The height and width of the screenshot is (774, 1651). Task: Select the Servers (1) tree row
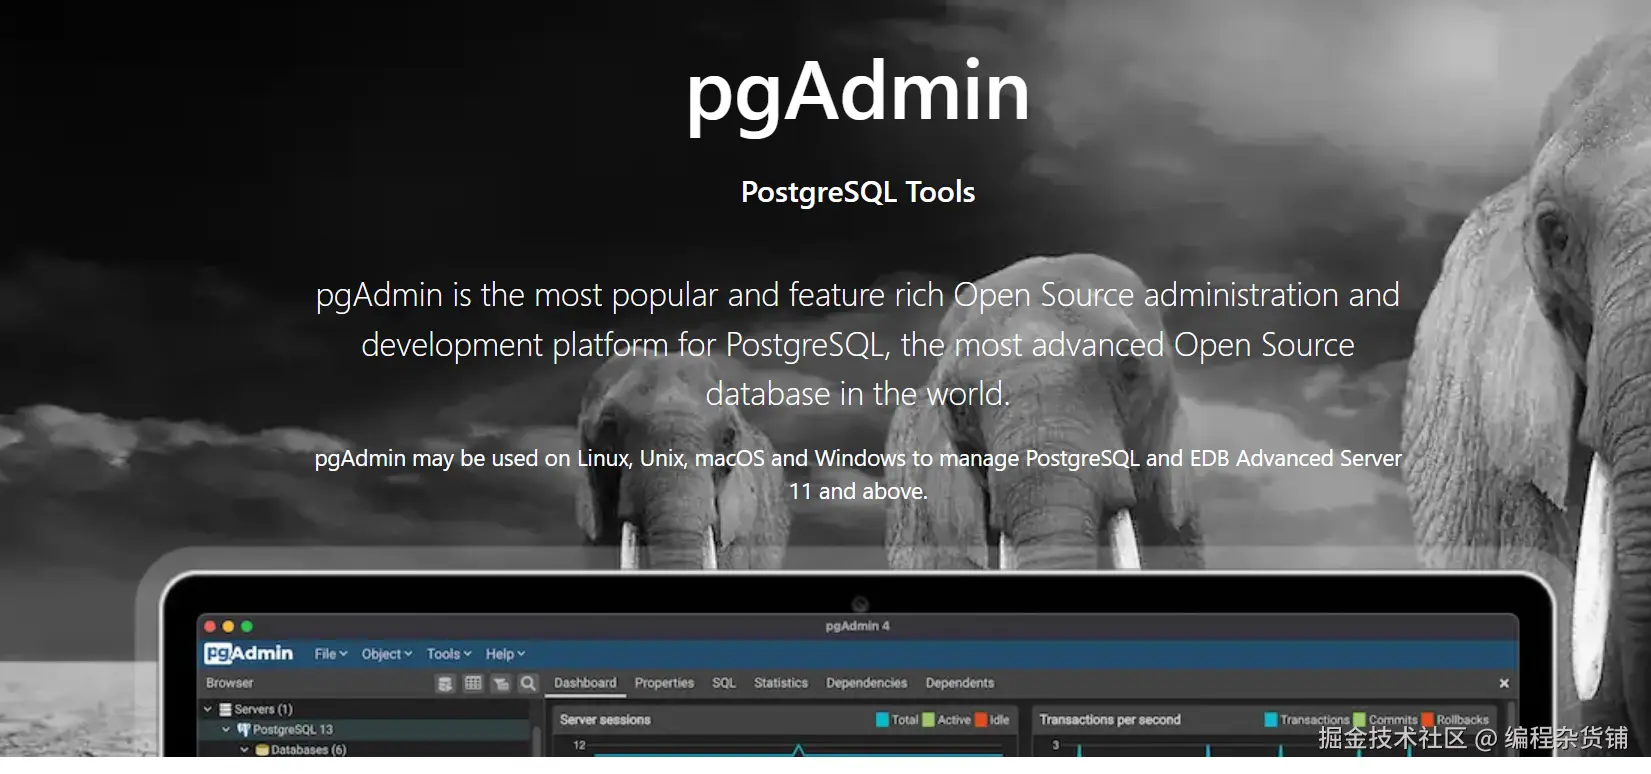[365, 709]
